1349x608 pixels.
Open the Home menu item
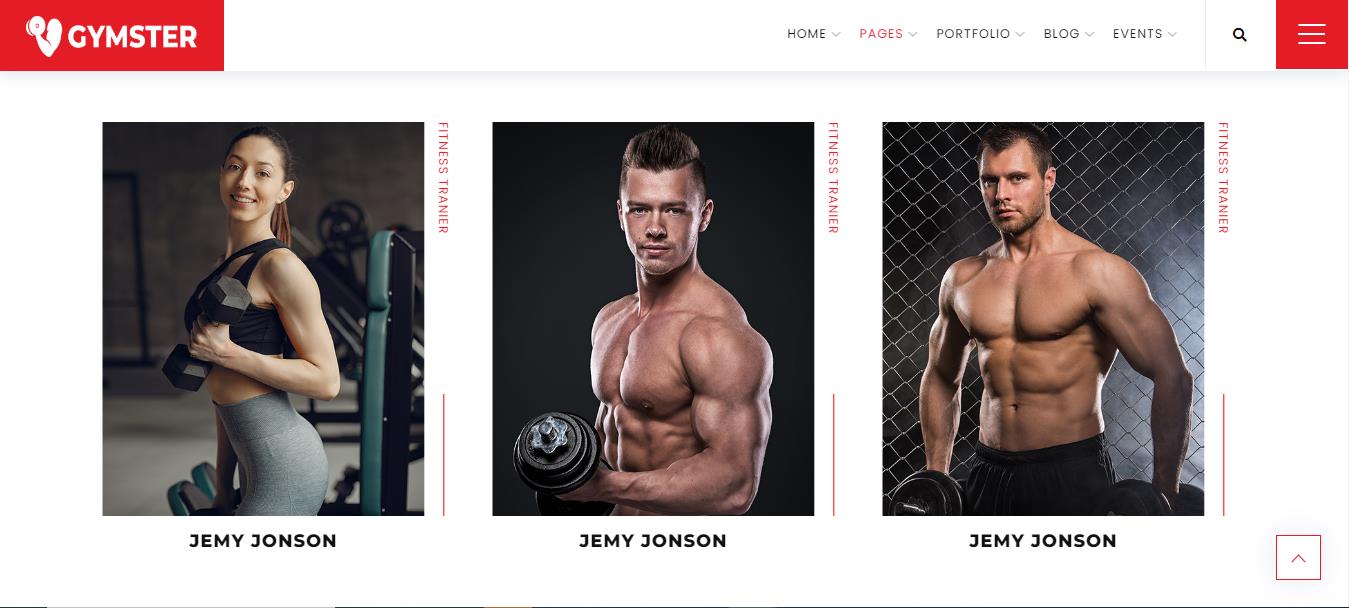806,34
